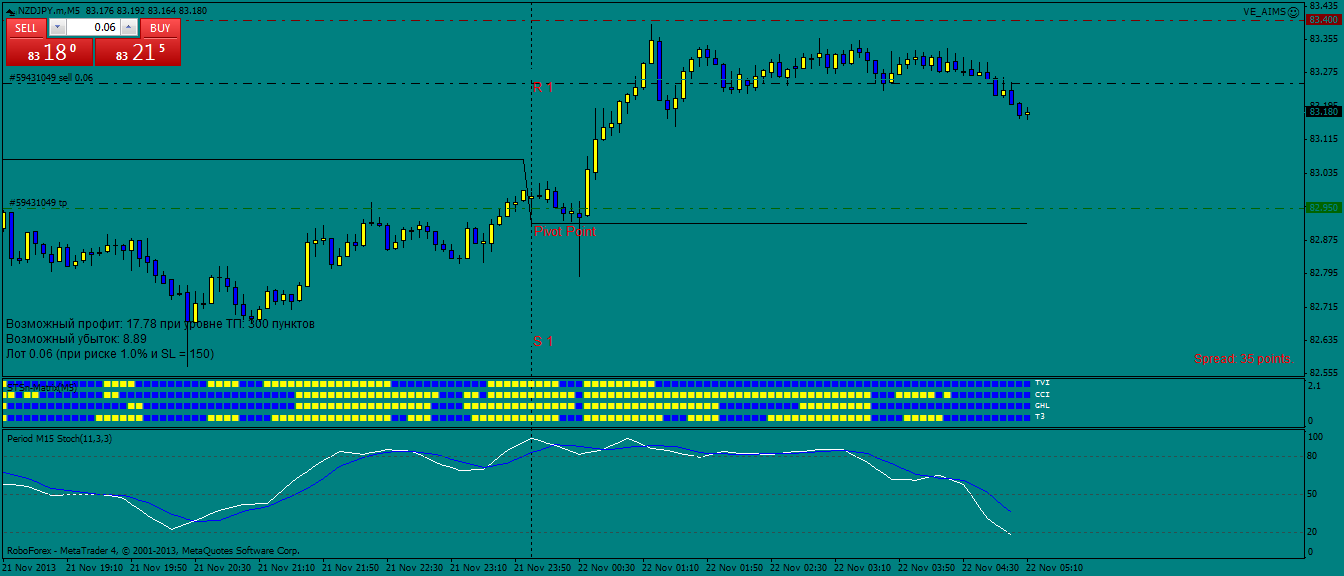Screen dimensions: 1344x576
Task: Click the 'Pivot Point' label
Action: pos(564,231)
